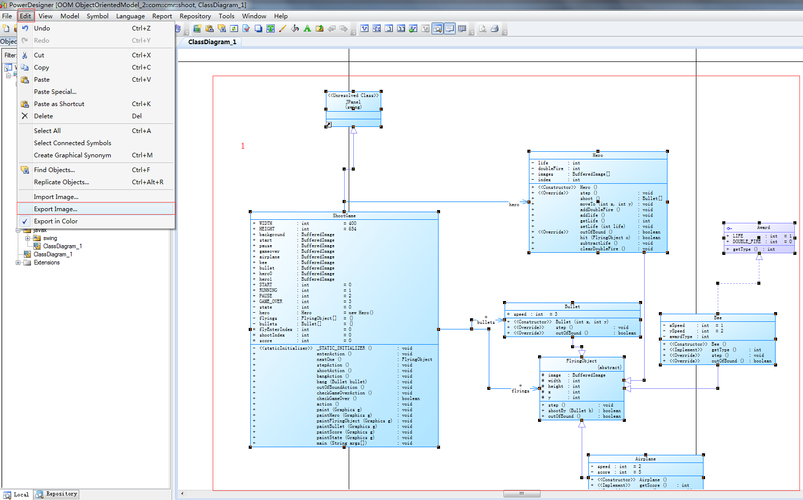Choose Paste as Shortcut entry

pyautogui.click(x=96, y=104)
